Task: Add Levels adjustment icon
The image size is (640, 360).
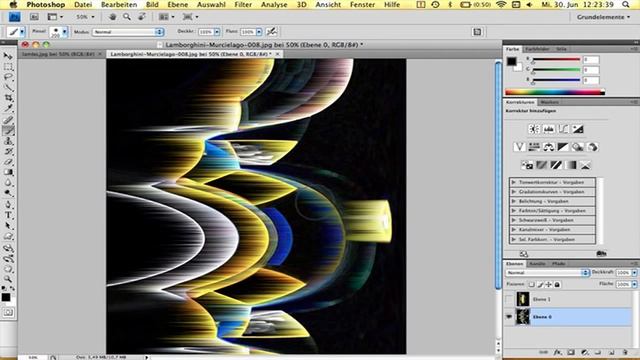Action: 548,129
